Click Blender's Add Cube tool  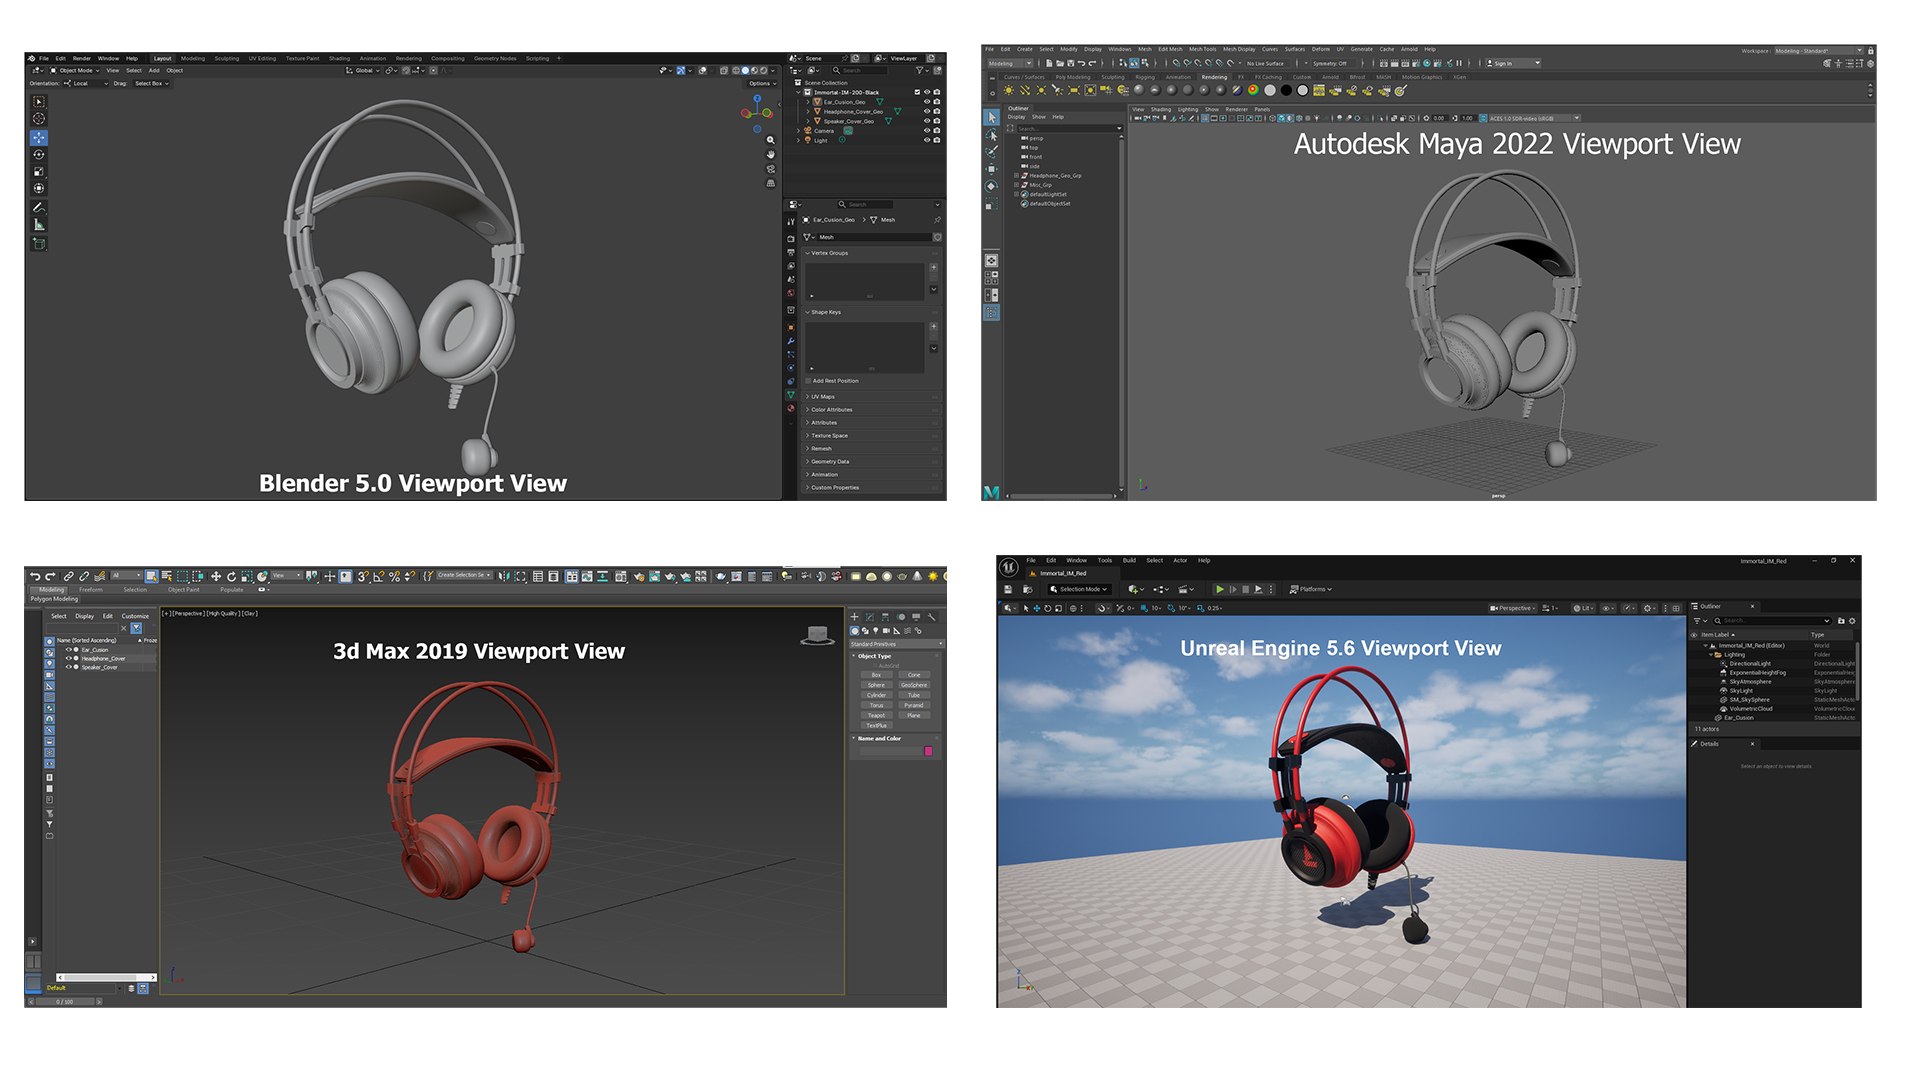(39, 244)
